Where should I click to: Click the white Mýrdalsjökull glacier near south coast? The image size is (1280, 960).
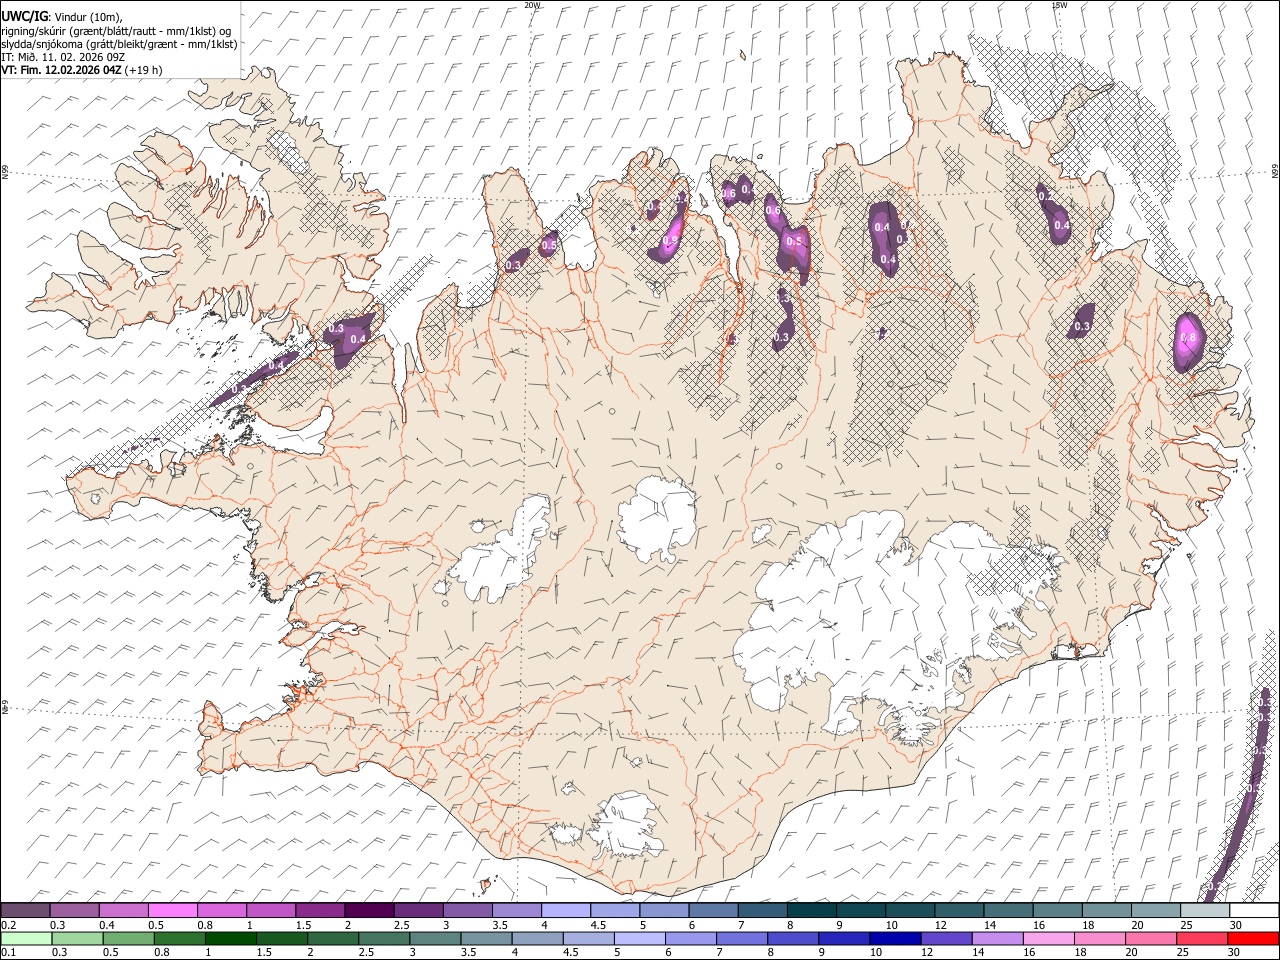(x=625, y=827)
